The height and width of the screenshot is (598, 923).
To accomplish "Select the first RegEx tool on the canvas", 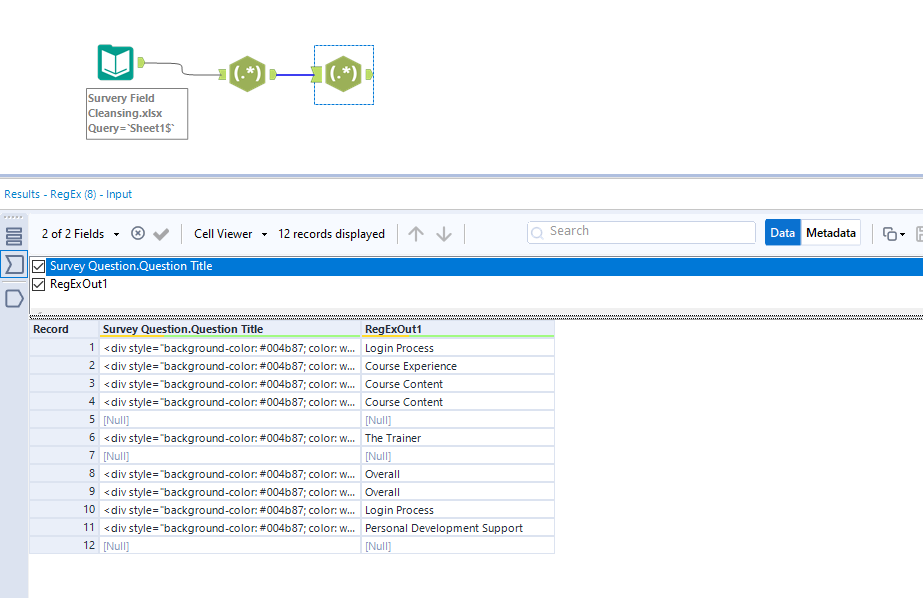I will [248, 73].
